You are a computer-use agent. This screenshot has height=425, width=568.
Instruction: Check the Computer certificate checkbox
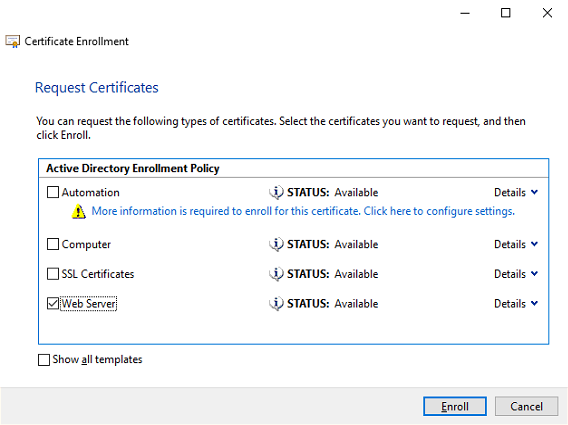click(x=53, y=244)
